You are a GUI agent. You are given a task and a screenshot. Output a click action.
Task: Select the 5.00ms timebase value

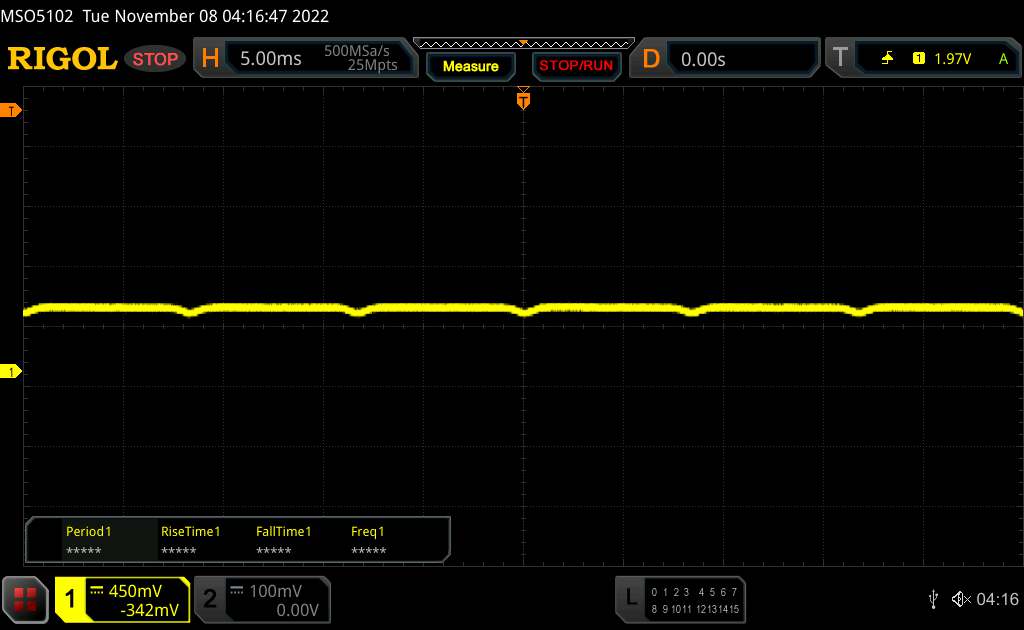[270, 59]
